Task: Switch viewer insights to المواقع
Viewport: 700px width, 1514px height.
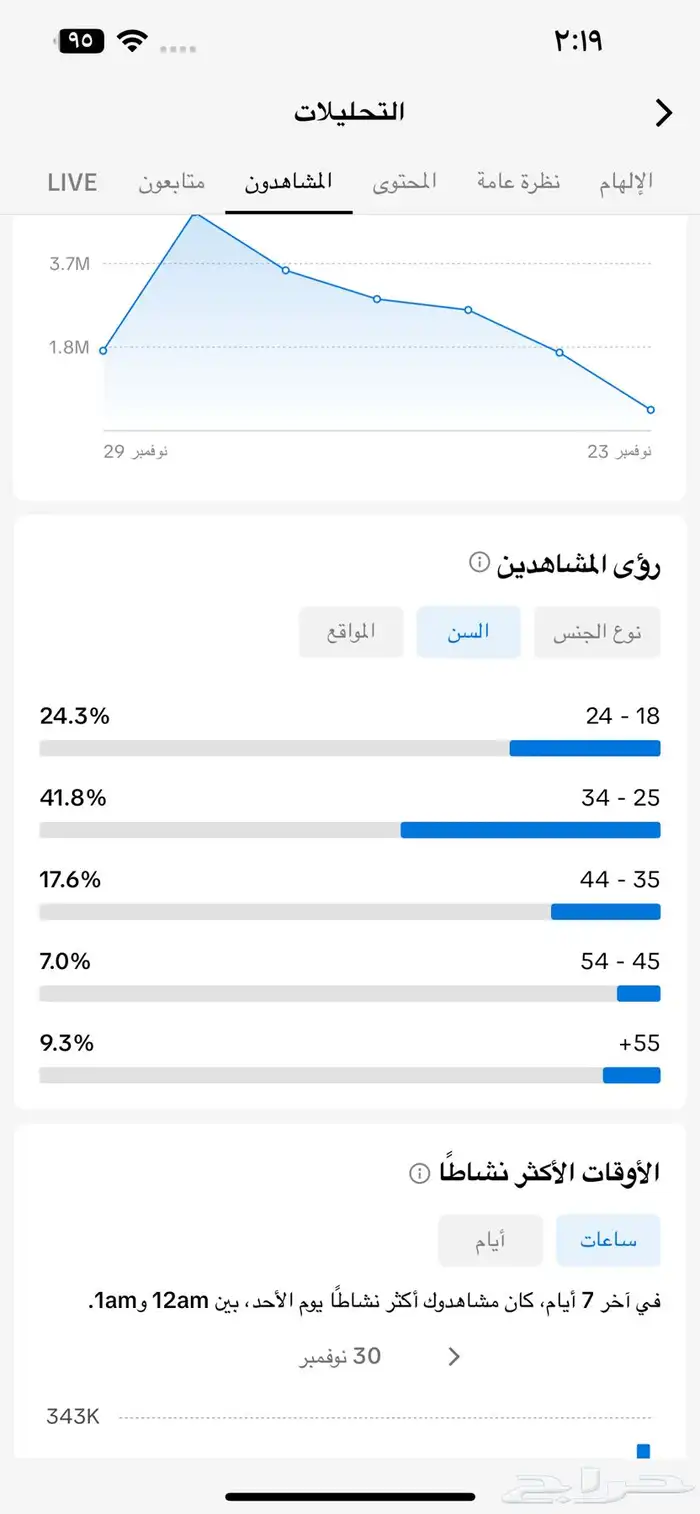Action: pos(351,631)
